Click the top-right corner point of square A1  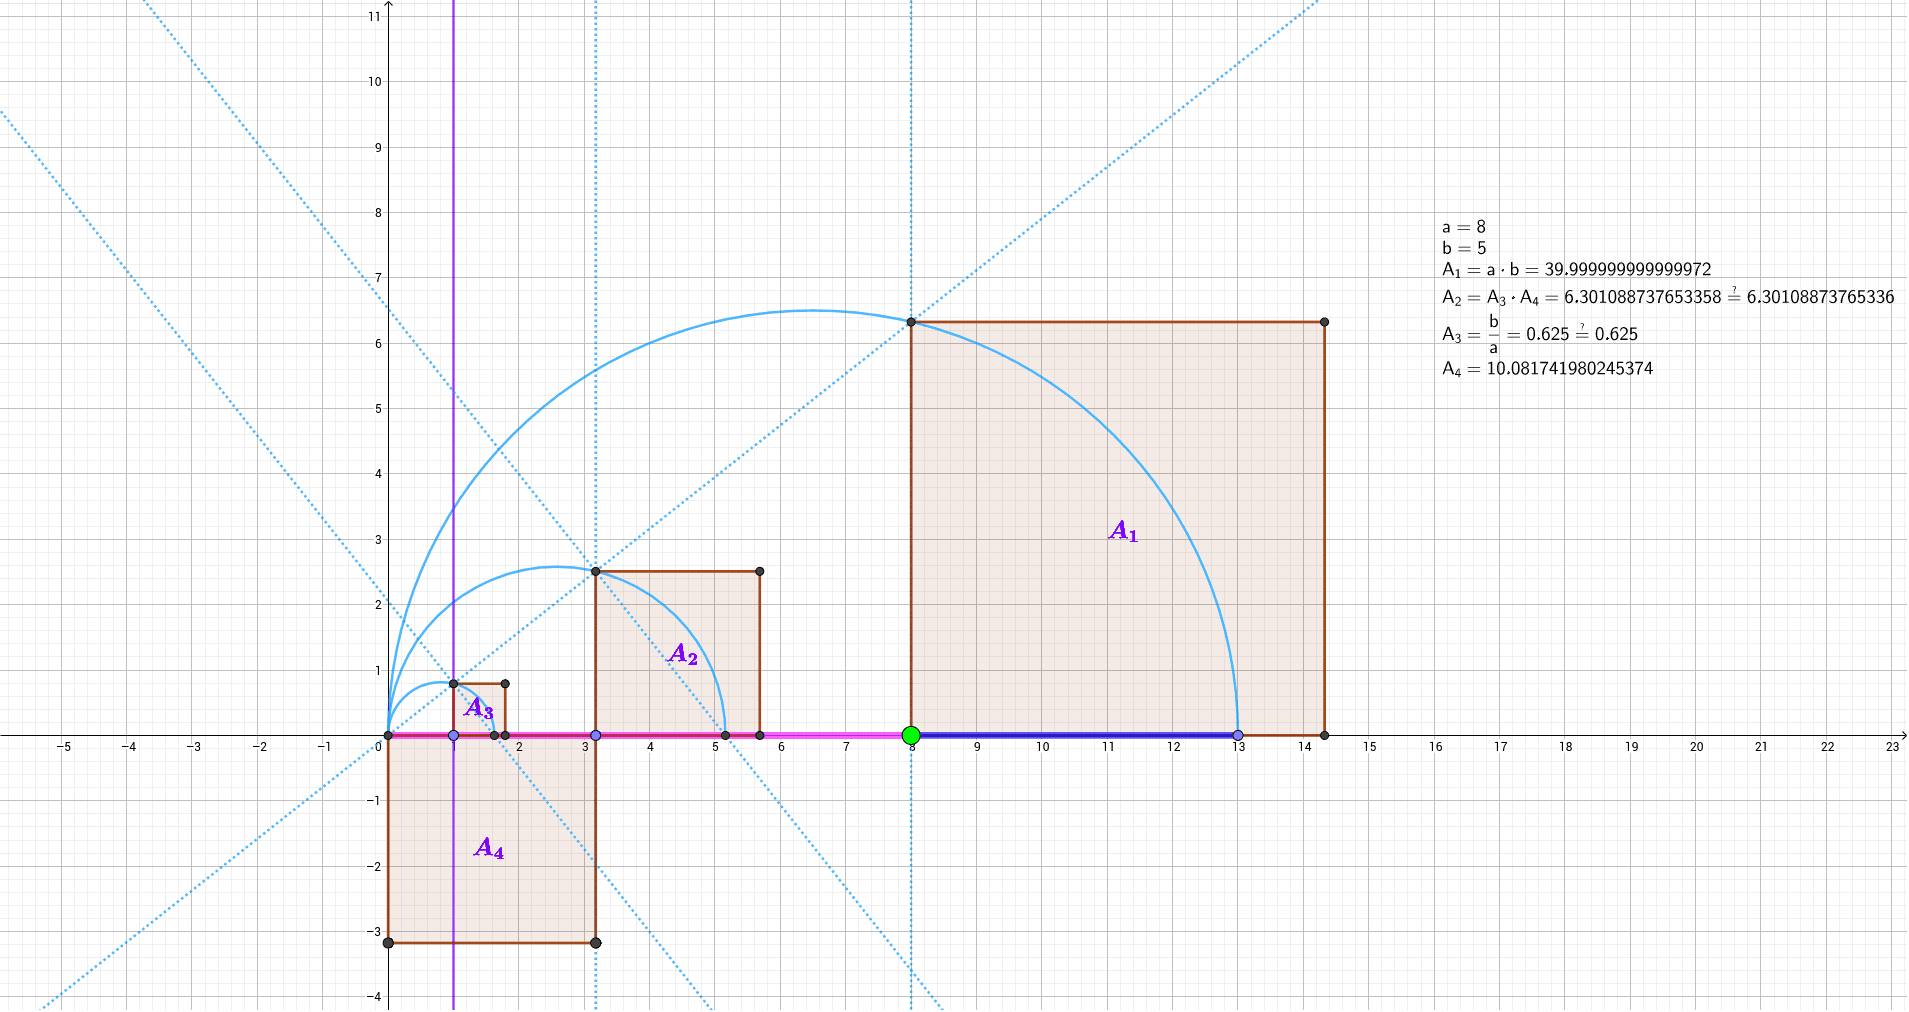[1325, 322]
